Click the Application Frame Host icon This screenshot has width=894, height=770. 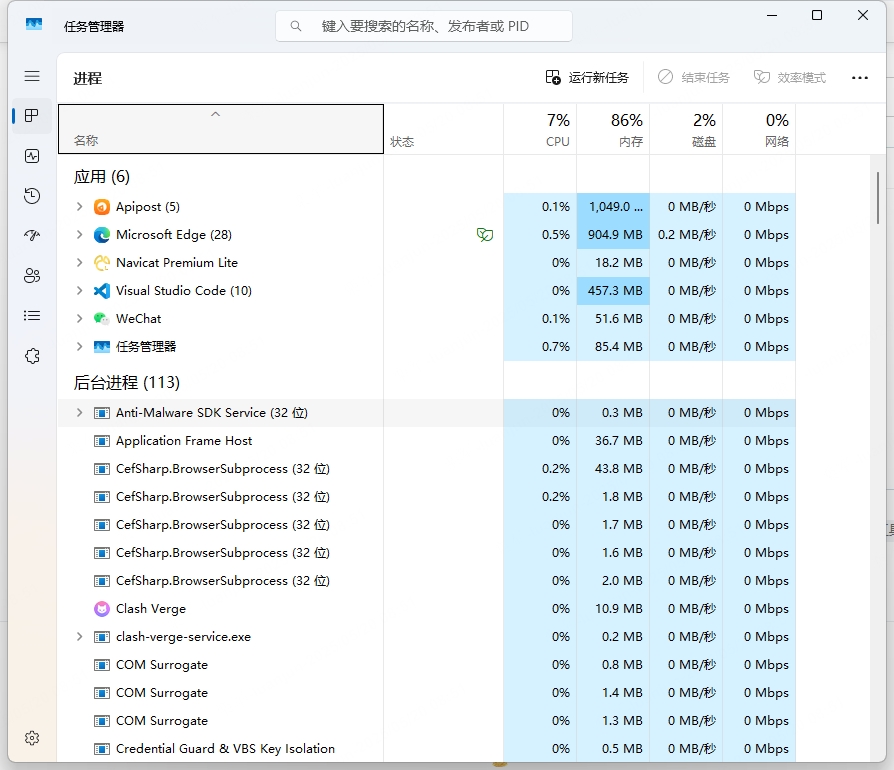point(101,441)
